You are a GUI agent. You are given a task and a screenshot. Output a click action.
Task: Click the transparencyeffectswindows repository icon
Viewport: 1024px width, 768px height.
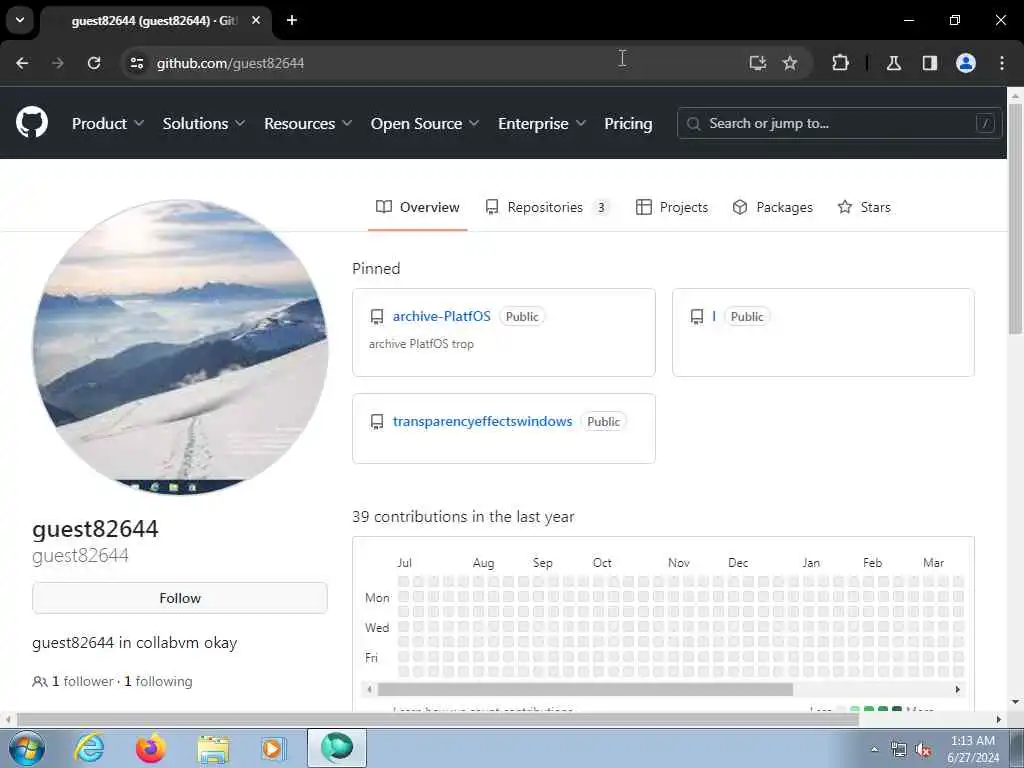pos(377,422)
